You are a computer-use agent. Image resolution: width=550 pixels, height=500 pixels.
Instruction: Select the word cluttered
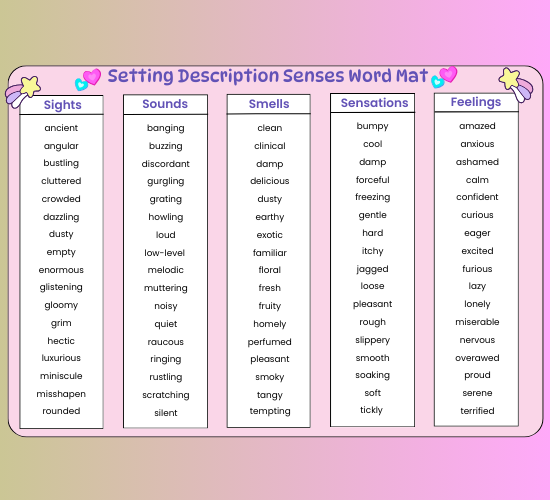tap(61, 181)
